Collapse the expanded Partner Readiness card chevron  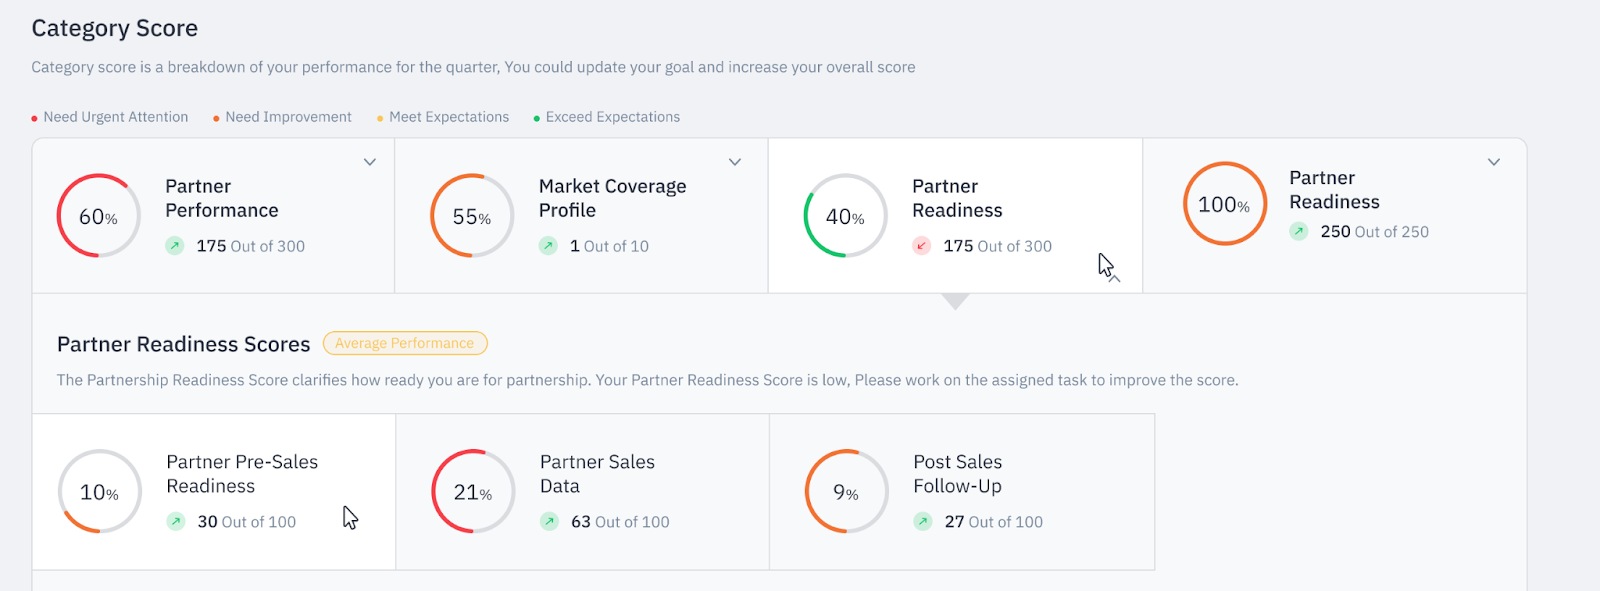(x=1114, y=279)
